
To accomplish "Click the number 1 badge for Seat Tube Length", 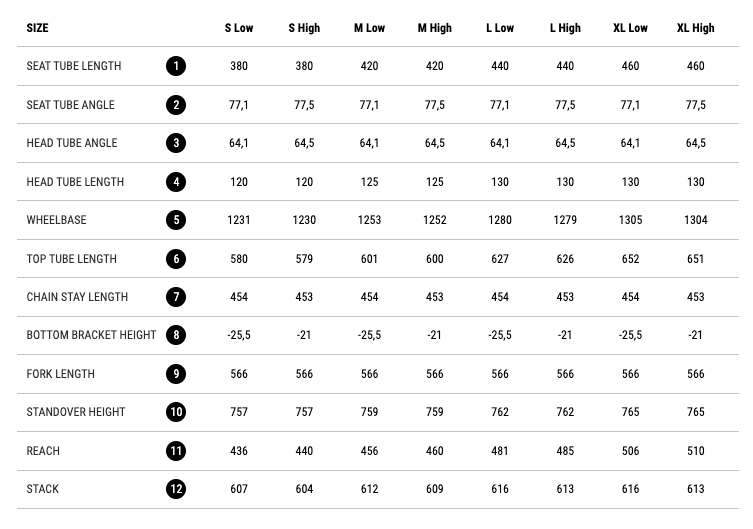I will [176, 66].
